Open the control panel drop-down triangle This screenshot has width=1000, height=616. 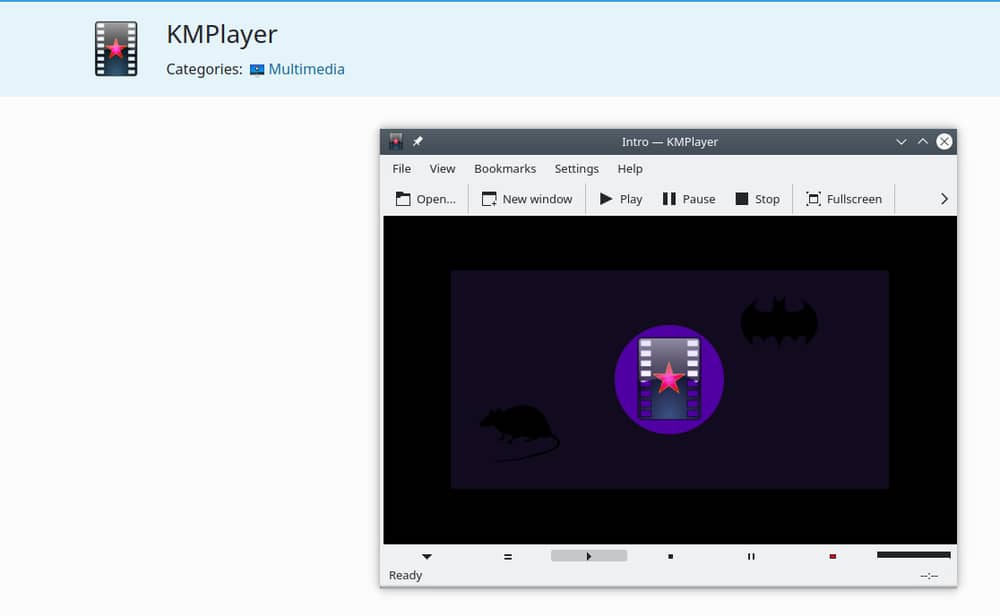click(x=427, y=557)
